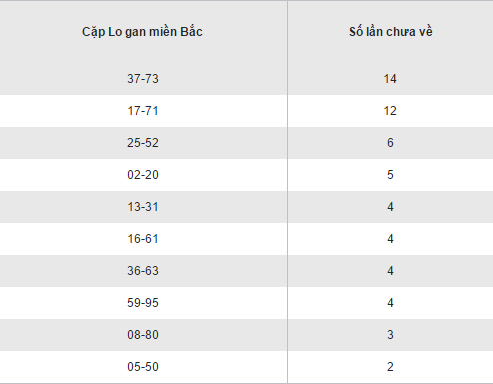The width and height of the screenshot is (493, 384).
Task: Select the 13-31 pair cell
Action: tap(143, 207)
